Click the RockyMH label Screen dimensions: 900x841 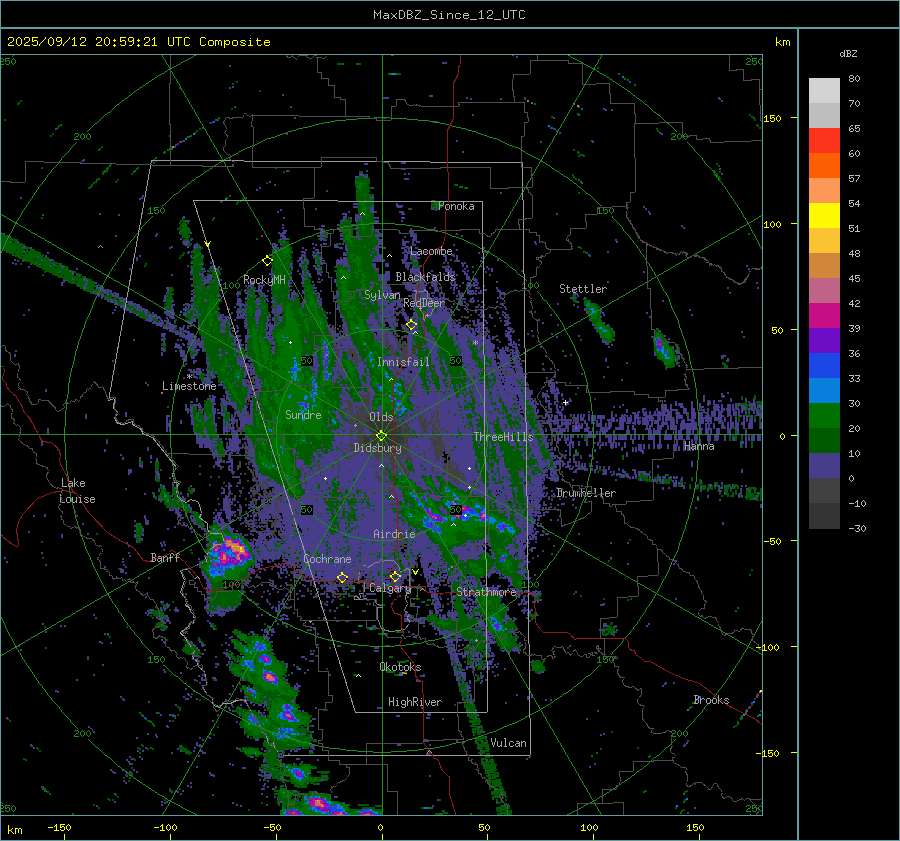pyautogui.click(x=264, y=280)
